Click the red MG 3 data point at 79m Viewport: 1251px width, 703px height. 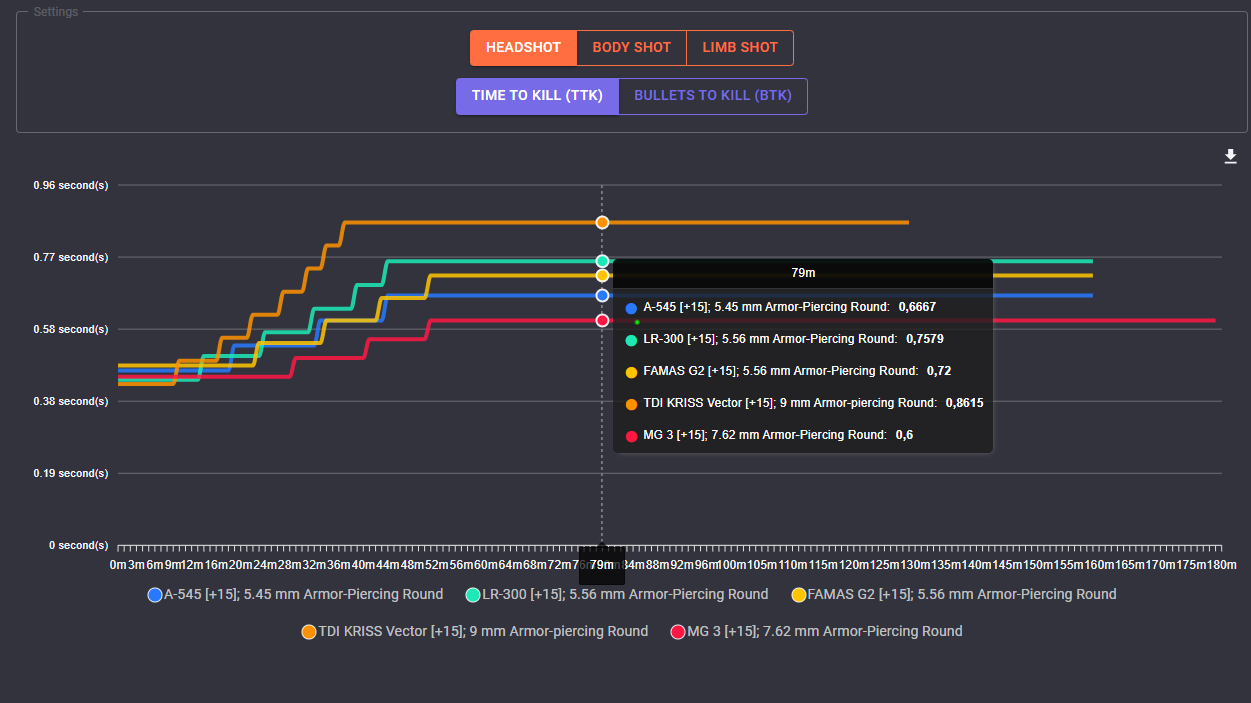[602, 320]
